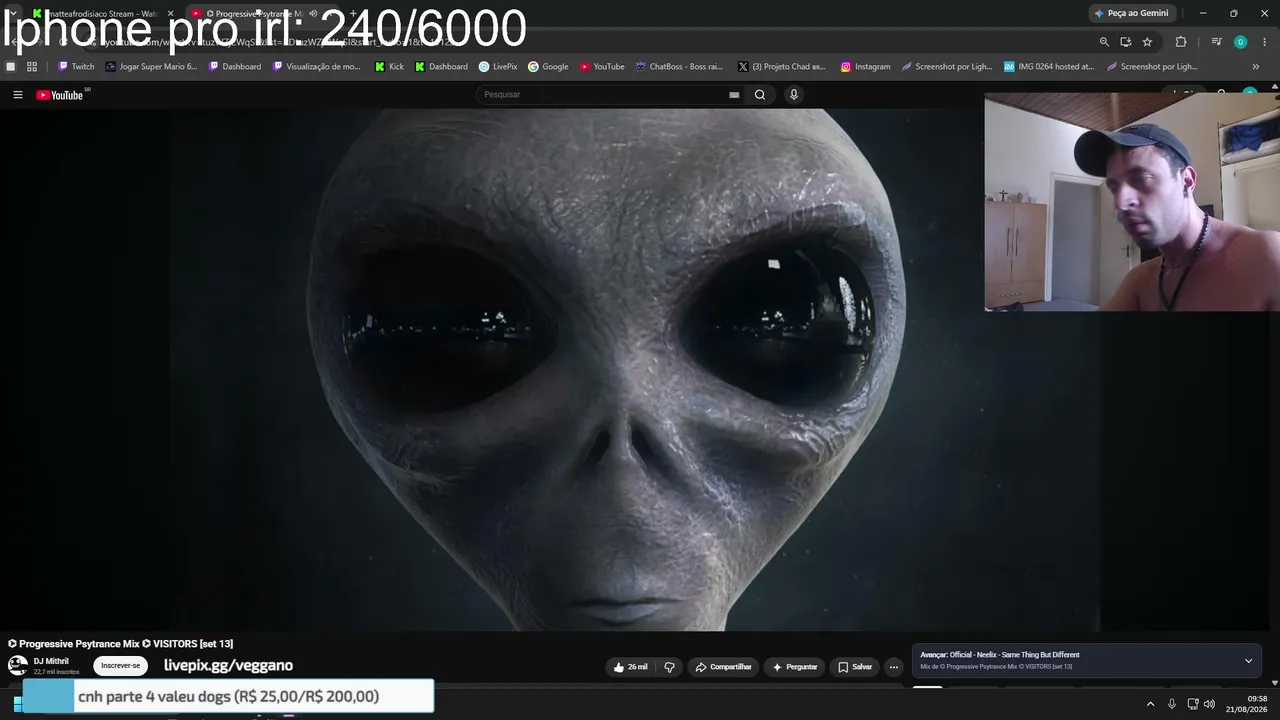Screen dimensions: 1280x720
Task: Open the YouTube bookmark in bookmarks bar
Action: click(602, 67)
